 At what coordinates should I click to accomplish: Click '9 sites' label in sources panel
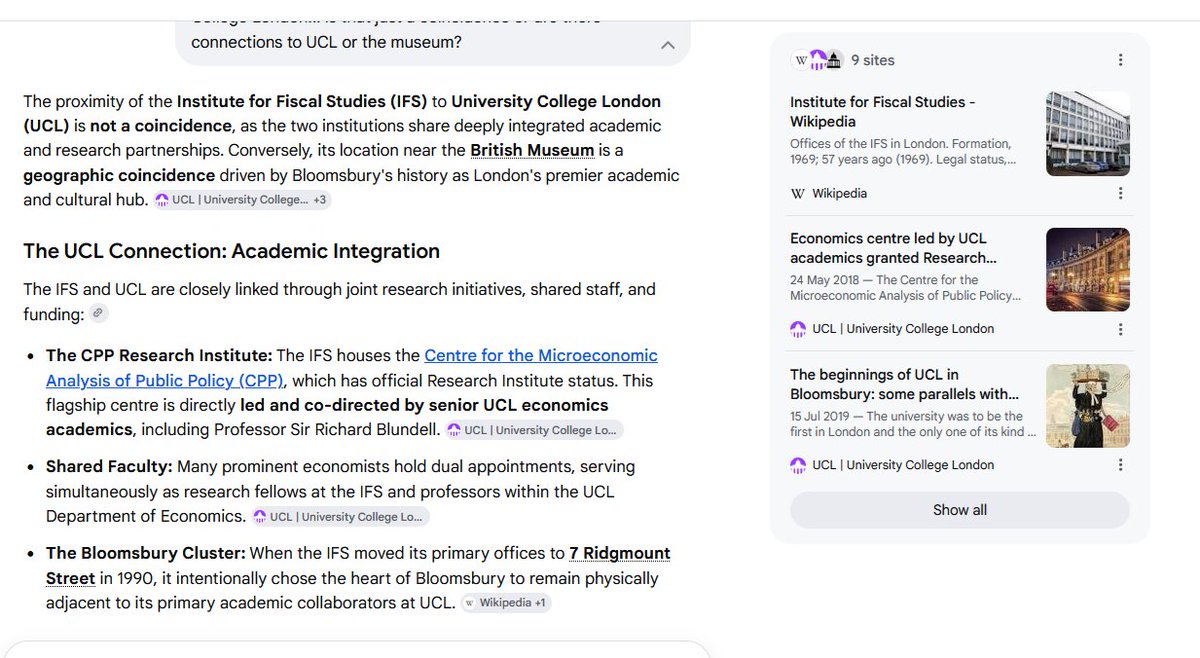pyautogui.click(x=873, y=60)
